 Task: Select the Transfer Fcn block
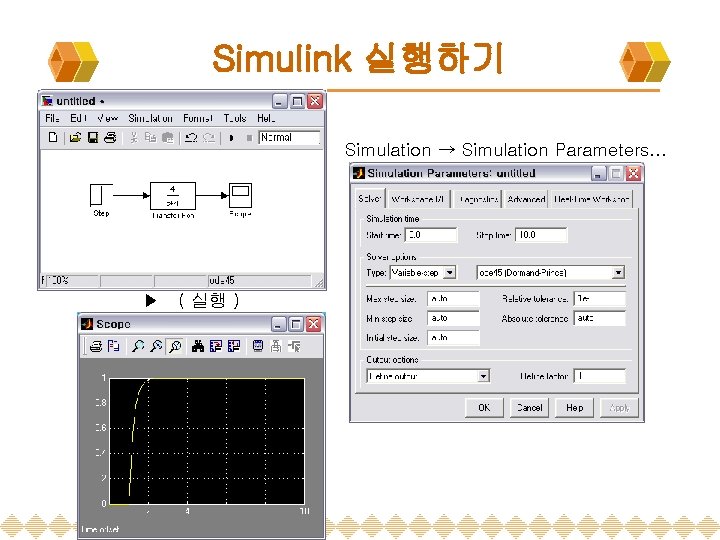[x=173, y=196]
